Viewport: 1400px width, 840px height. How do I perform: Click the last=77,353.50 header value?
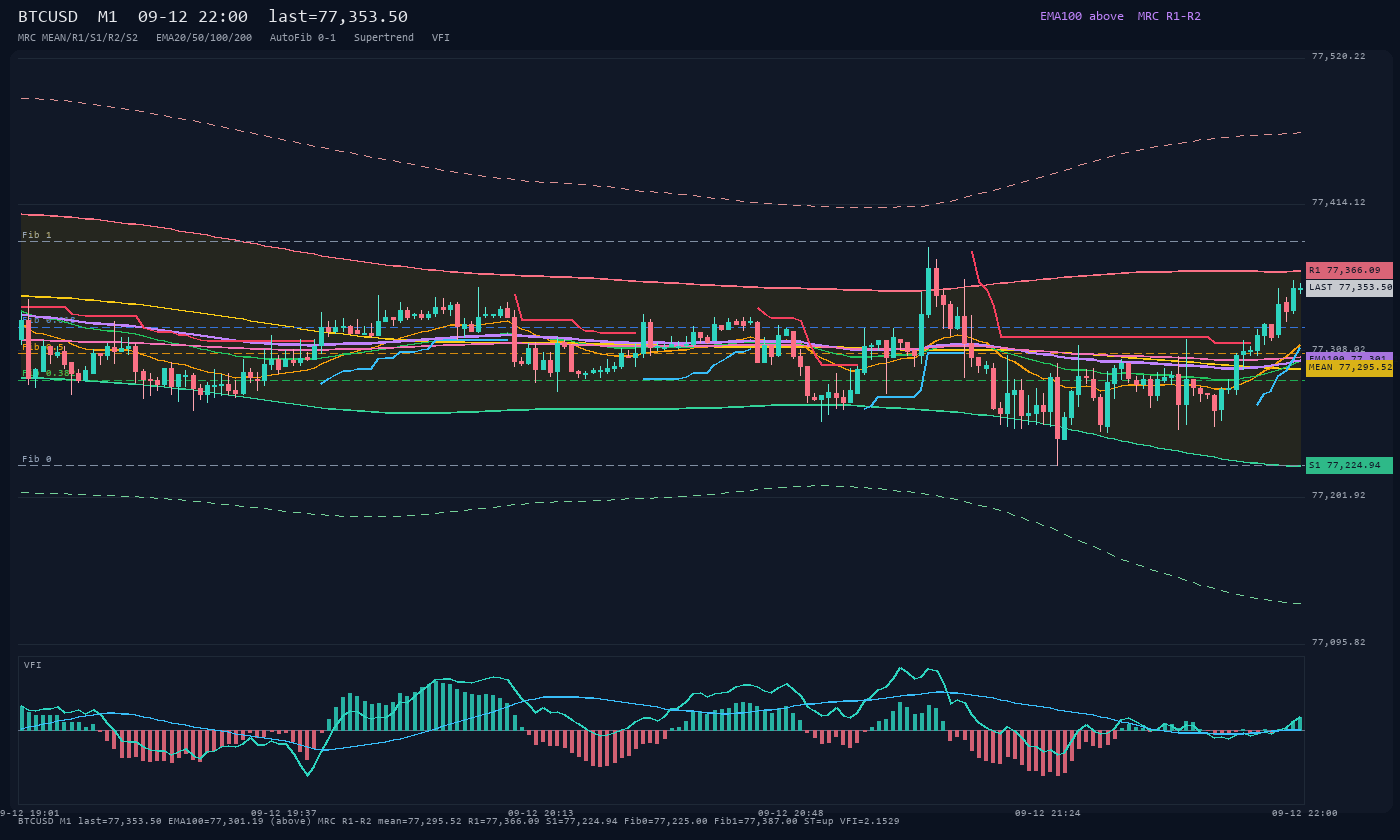(338, 17)
